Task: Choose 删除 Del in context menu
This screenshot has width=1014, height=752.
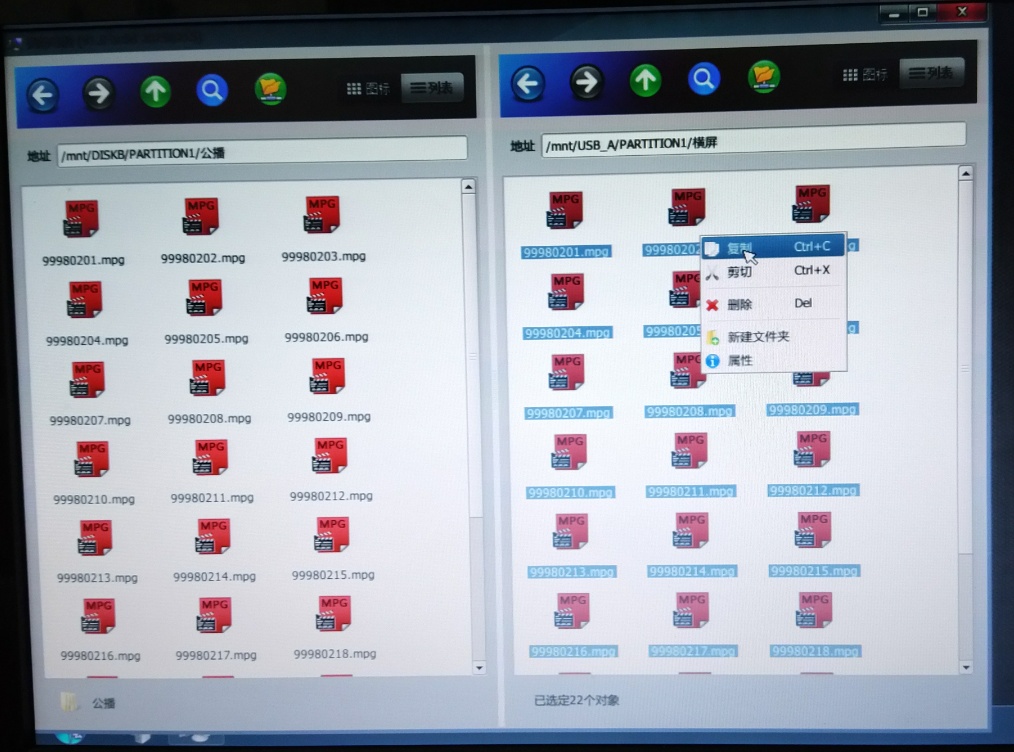Action: 773,304
